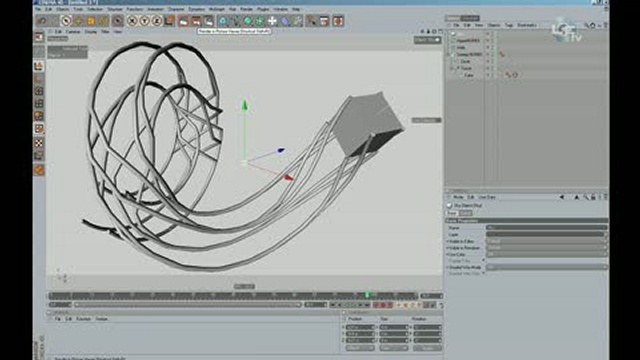Toggle the X axis lock
640x360 pixels.
coord(132,21)
